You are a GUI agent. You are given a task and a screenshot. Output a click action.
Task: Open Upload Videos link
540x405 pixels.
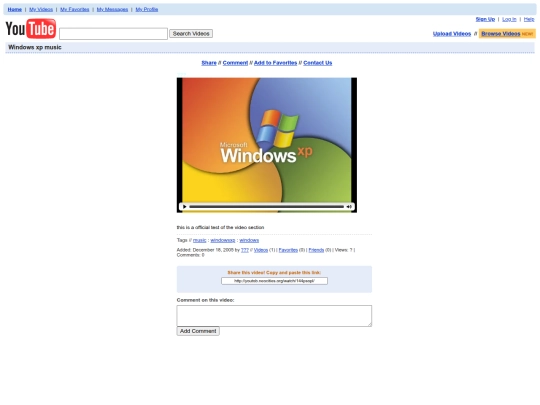452,33
